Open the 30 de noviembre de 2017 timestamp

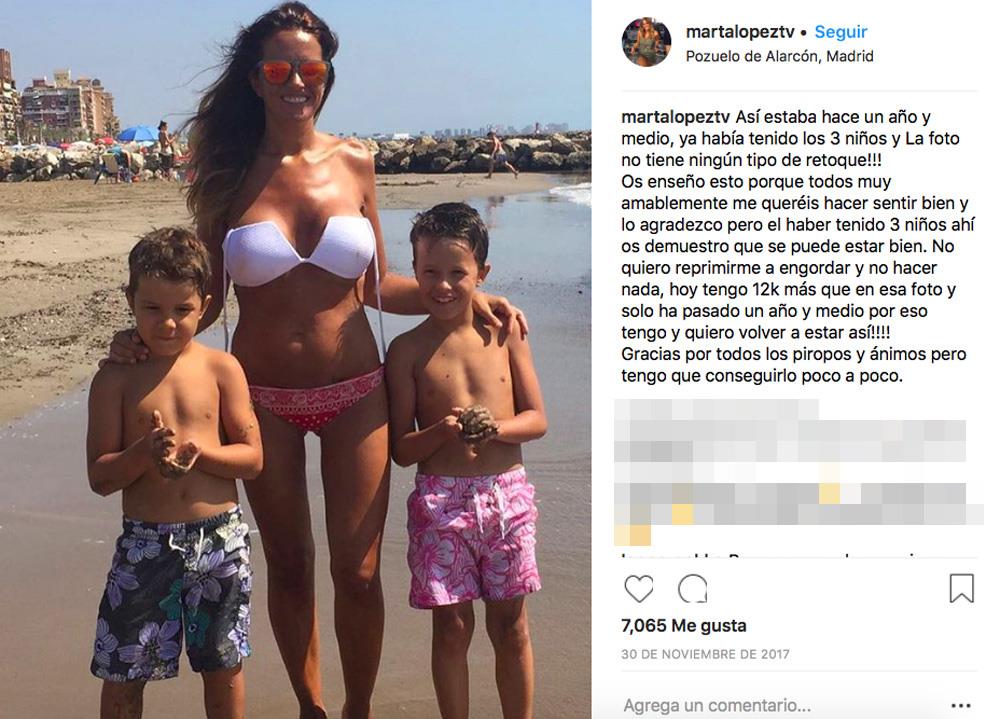click(x=705, y=654)
